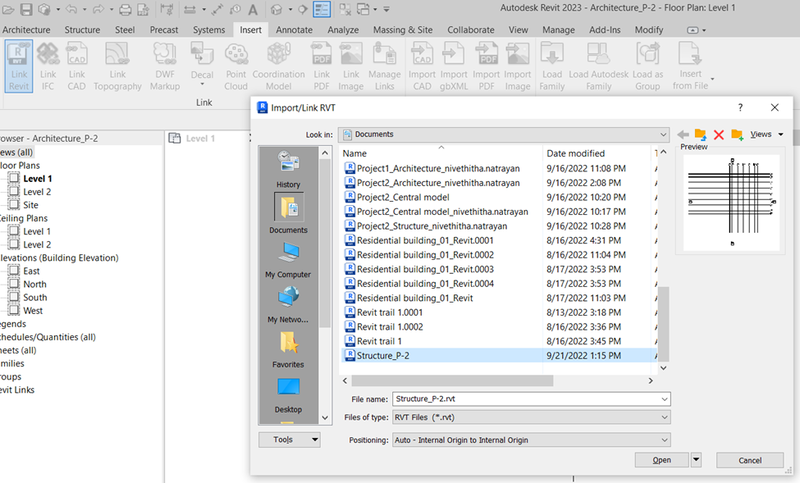
Task: Open the Manage Links tool
Action: pos(384,66)
